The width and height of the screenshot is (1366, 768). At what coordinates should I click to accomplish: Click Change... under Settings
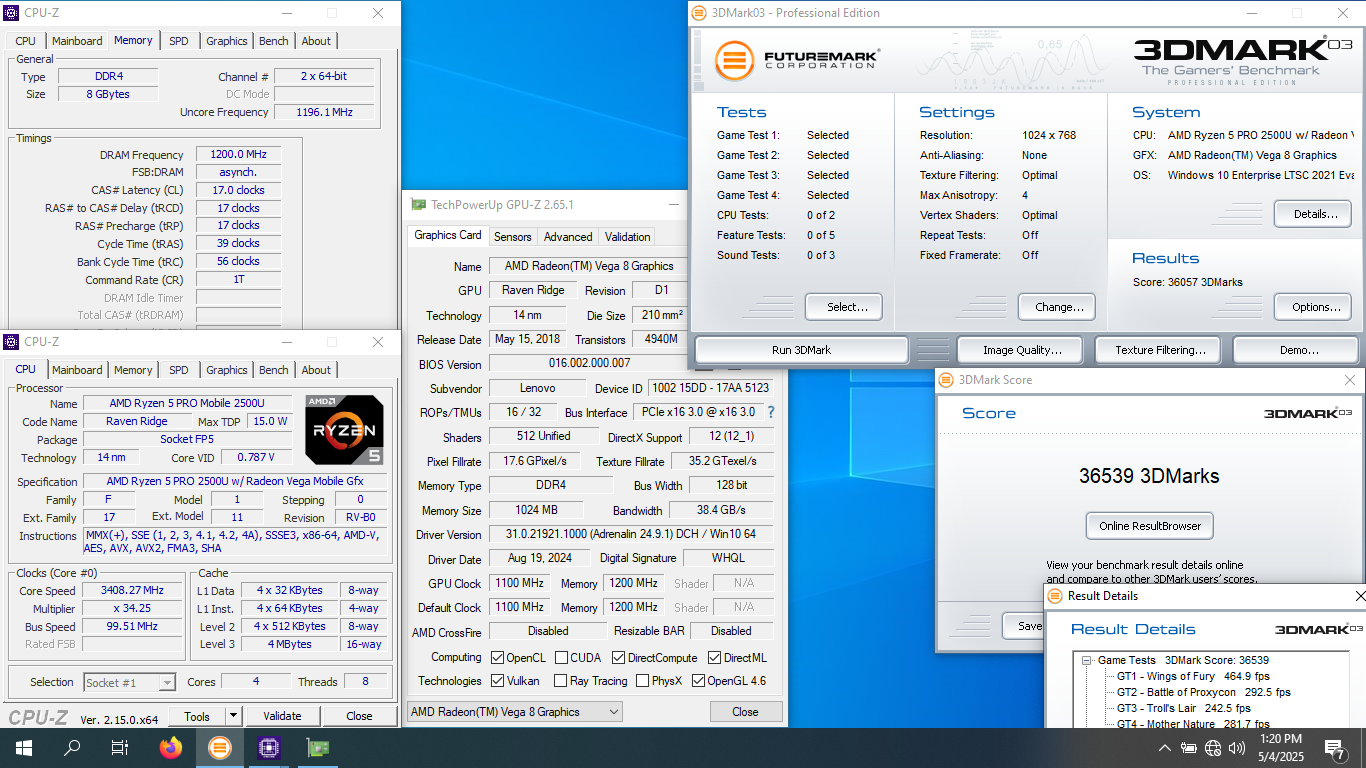tap(1057, 307)
